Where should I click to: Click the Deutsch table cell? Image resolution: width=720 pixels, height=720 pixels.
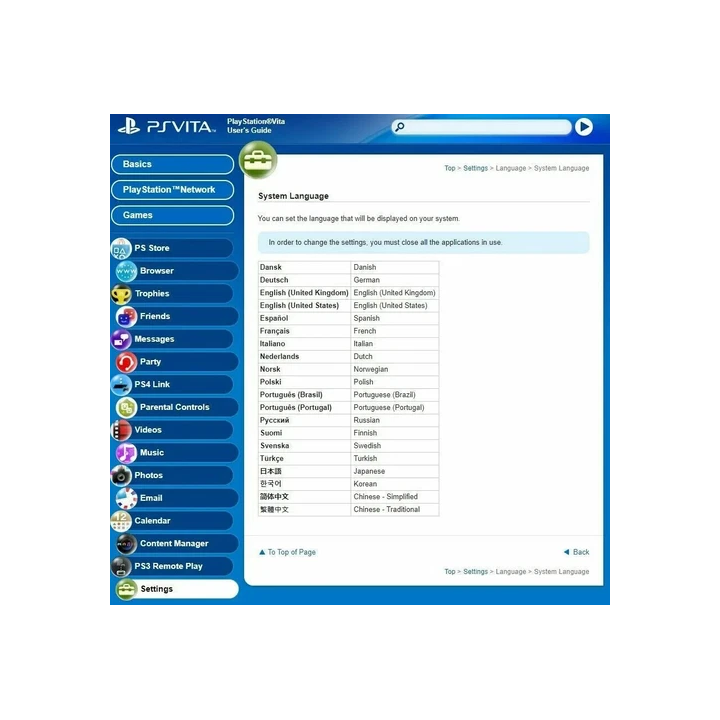tap(304, 280)
